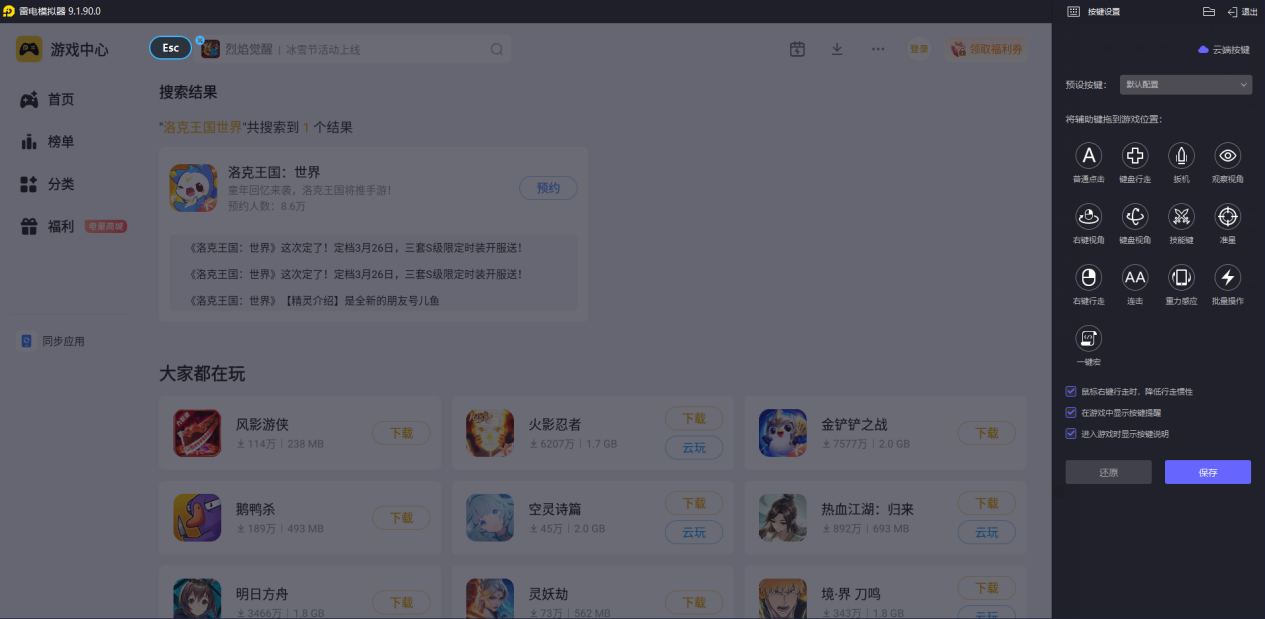Toggle 进入游戏时显示按键说明 option

(x=1070, y=433)
